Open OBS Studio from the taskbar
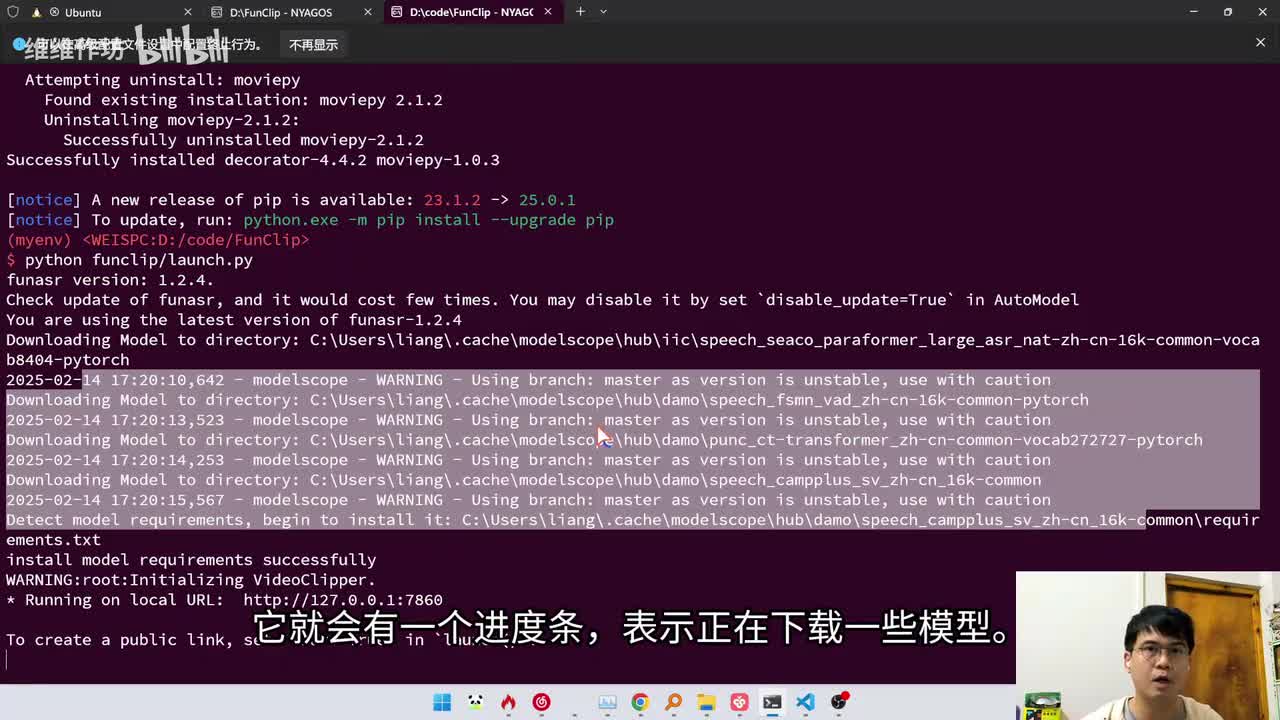Screen dimensions: 1280x720 (838, 702)
